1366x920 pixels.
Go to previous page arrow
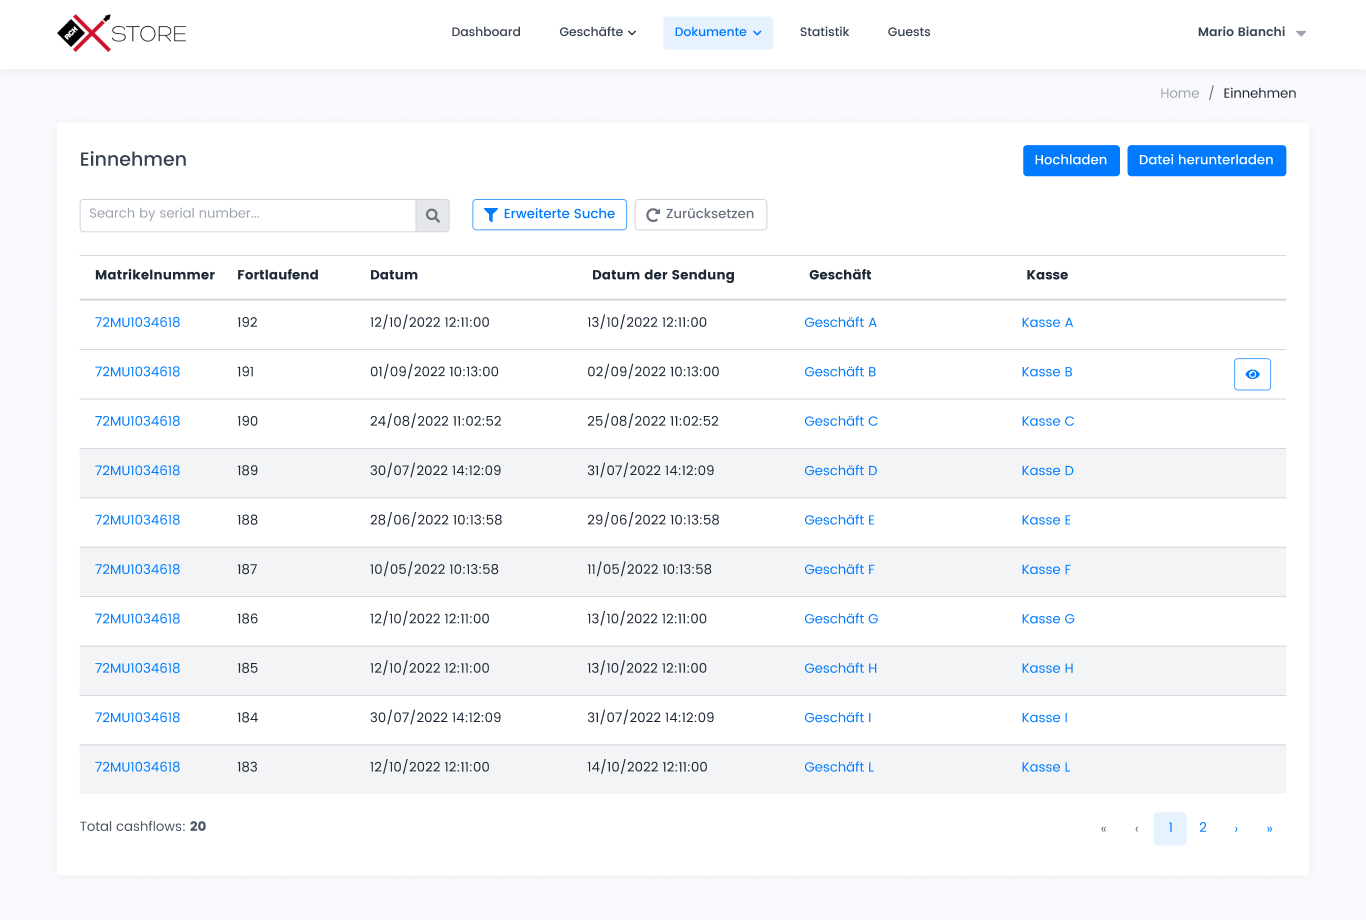coord(1137,829)
